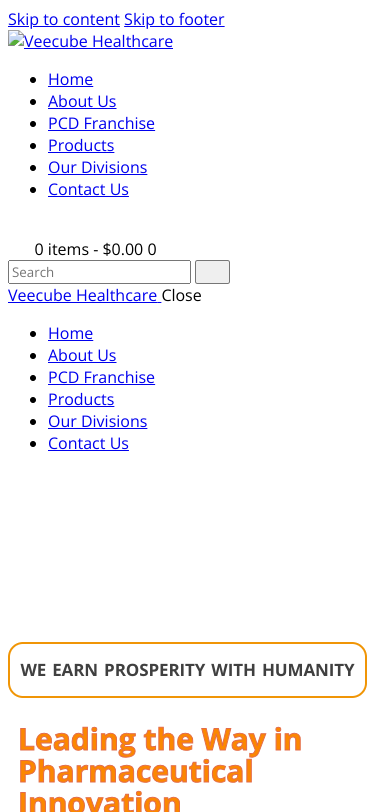Click the blank search submit button

coord(212,272)
